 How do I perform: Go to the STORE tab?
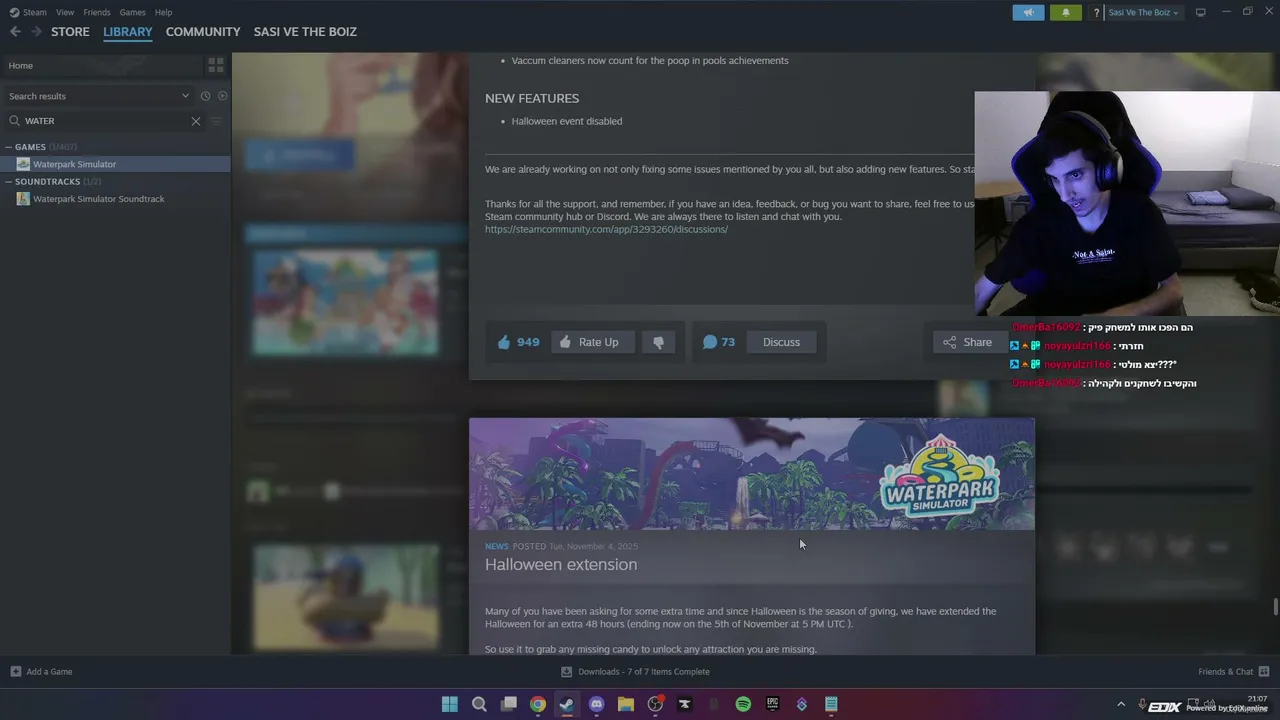pyautogui.click(x=70, y=32)
